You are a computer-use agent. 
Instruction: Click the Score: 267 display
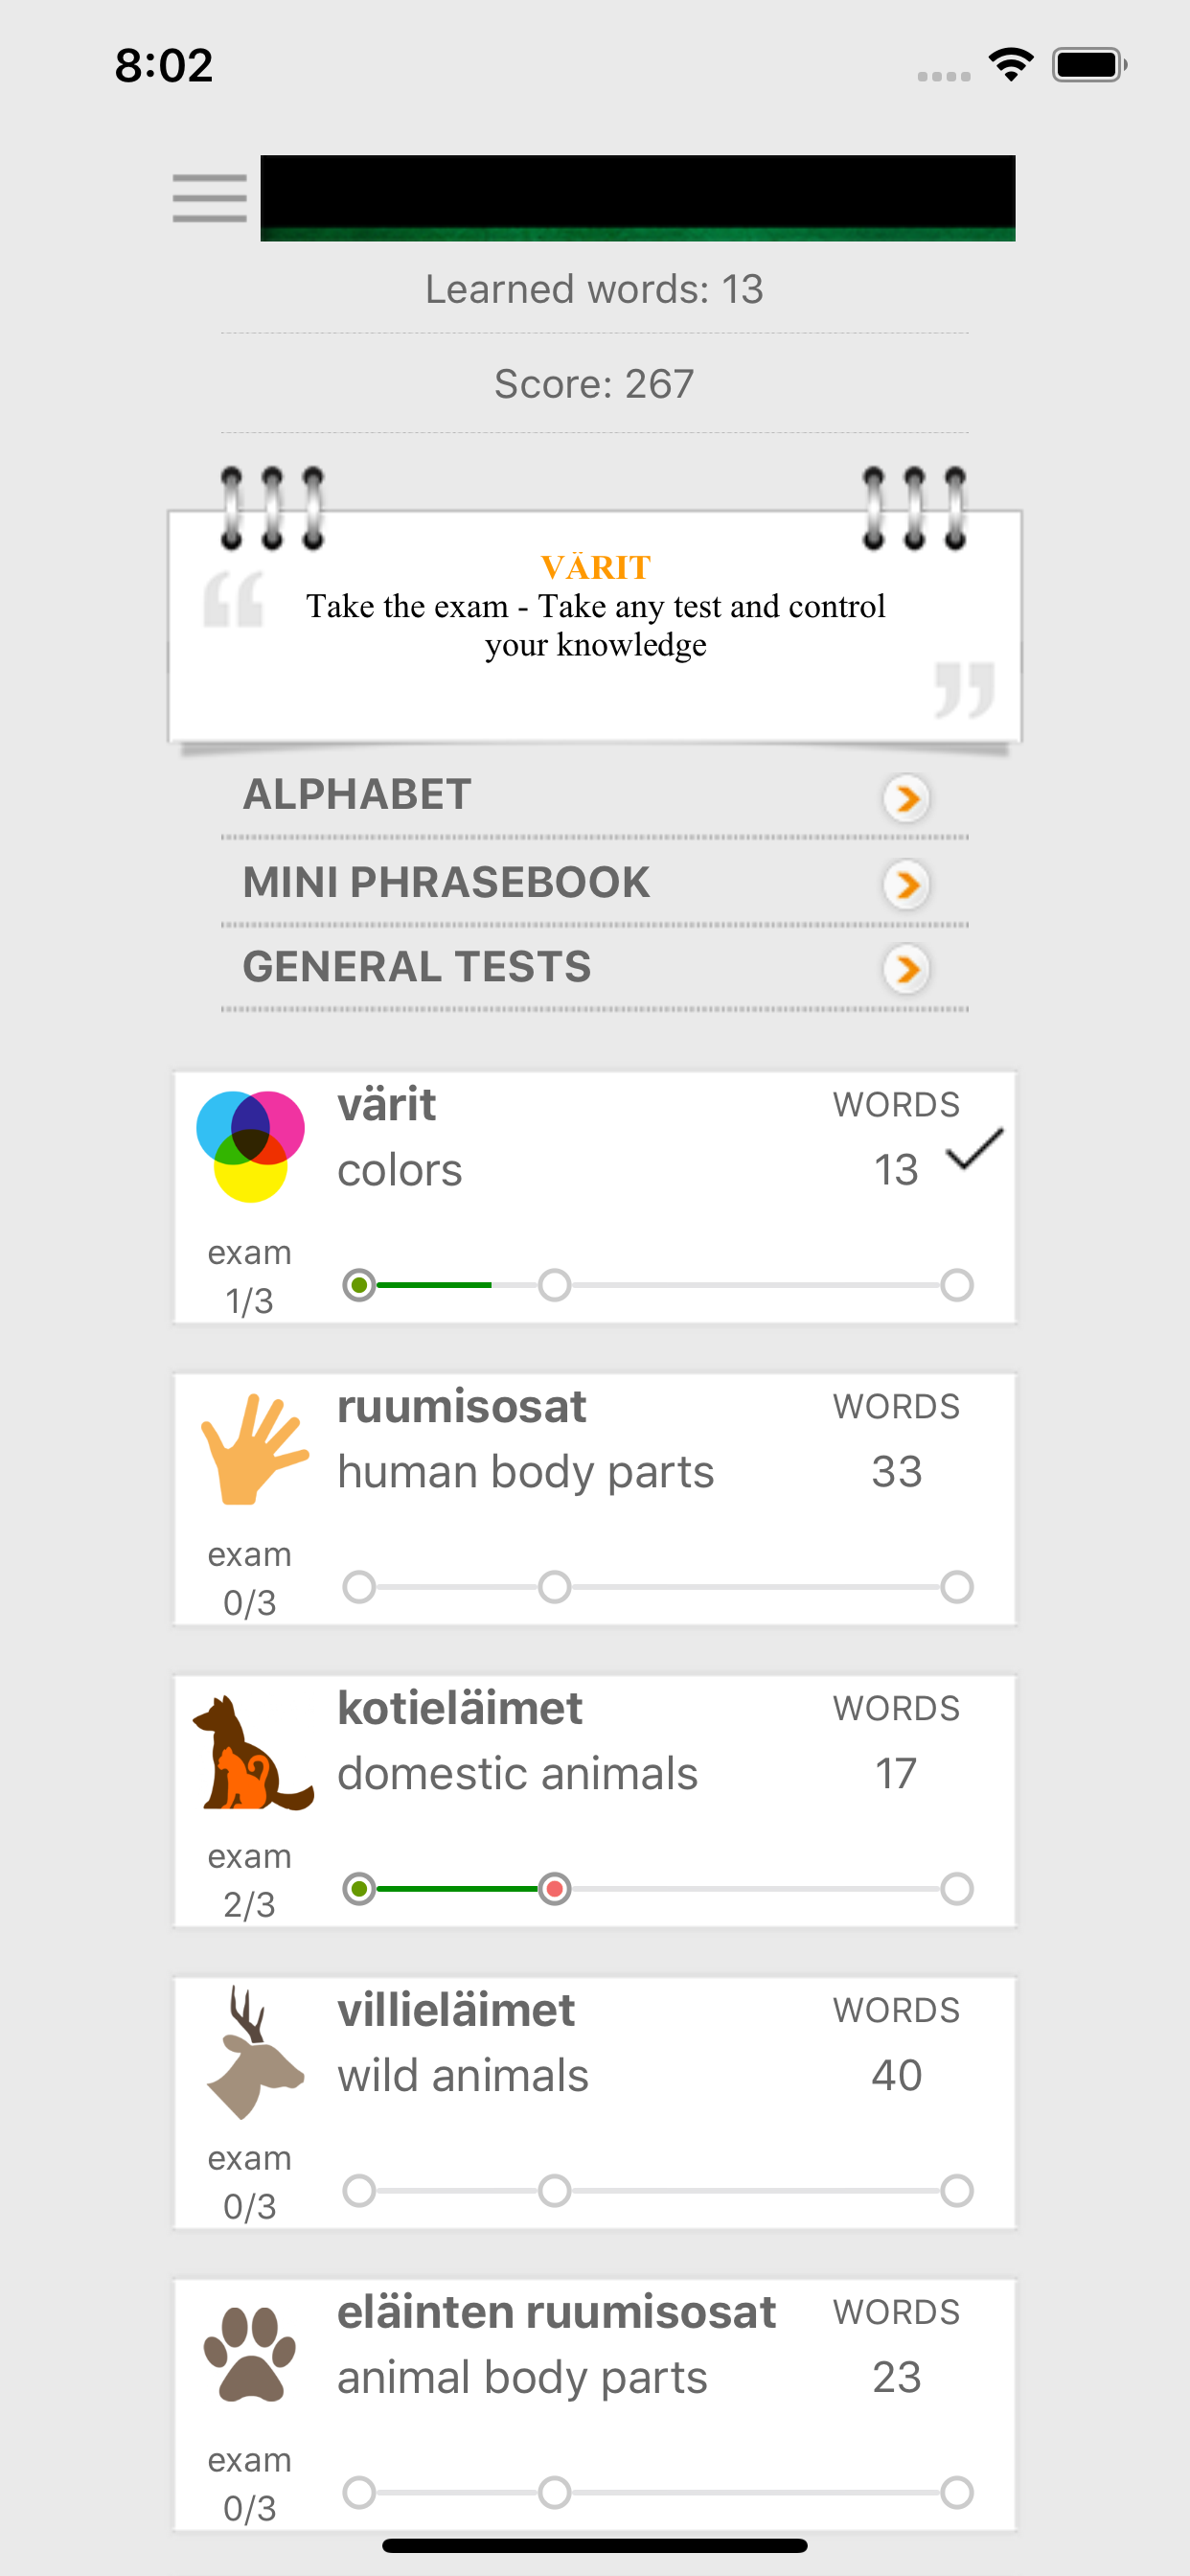tap(594, 382)
